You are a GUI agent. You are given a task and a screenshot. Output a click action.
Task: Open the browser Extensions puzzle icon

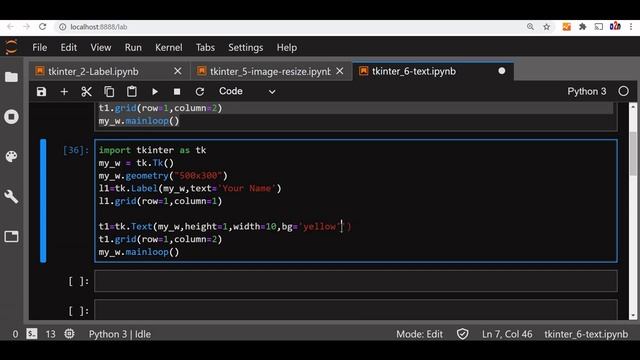(x=582, y=27)
